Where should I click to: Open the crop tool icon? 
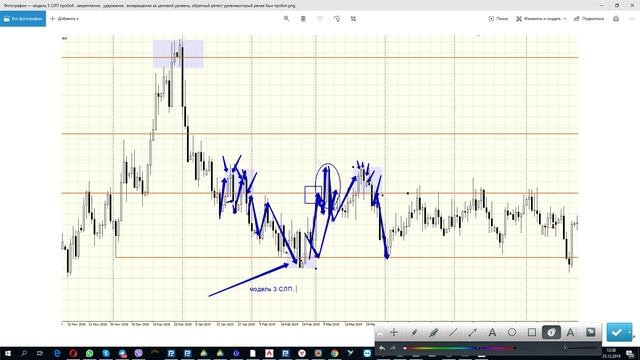(353, 19)
